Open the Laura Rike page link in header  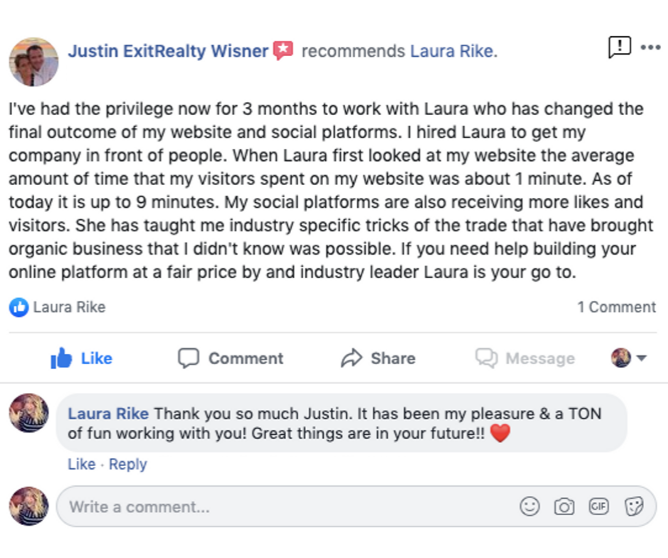[x=452, y=51]
